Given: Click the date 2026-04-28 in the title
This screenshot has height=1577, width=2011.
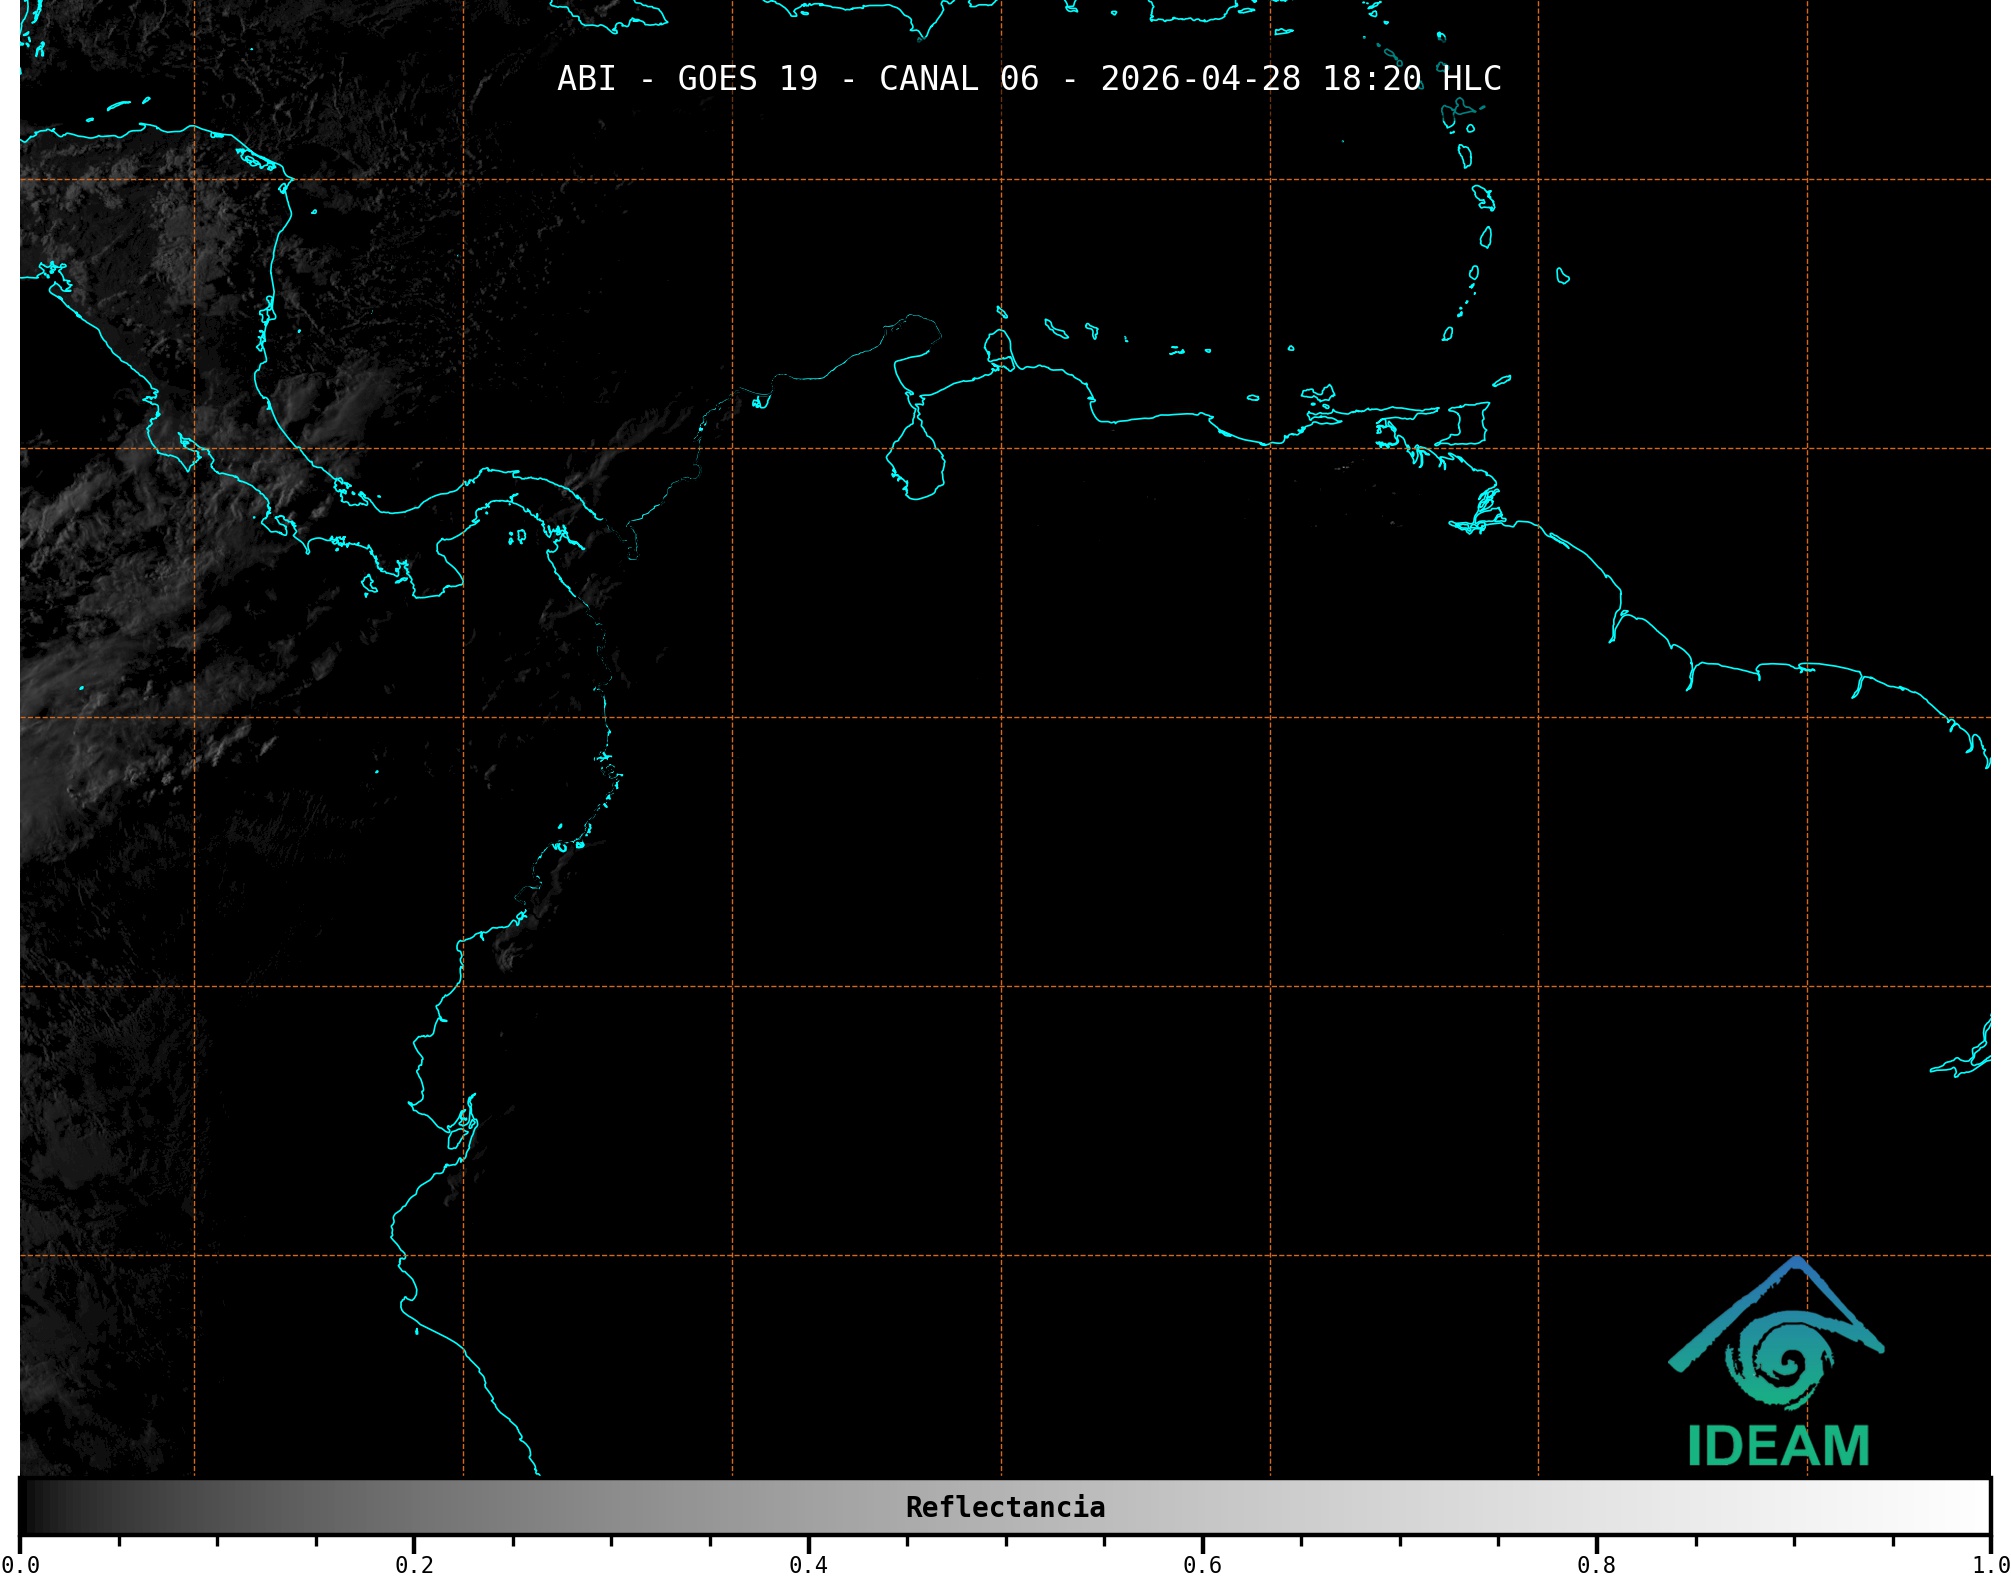Looking at the screenshot, I should 1200,79.
